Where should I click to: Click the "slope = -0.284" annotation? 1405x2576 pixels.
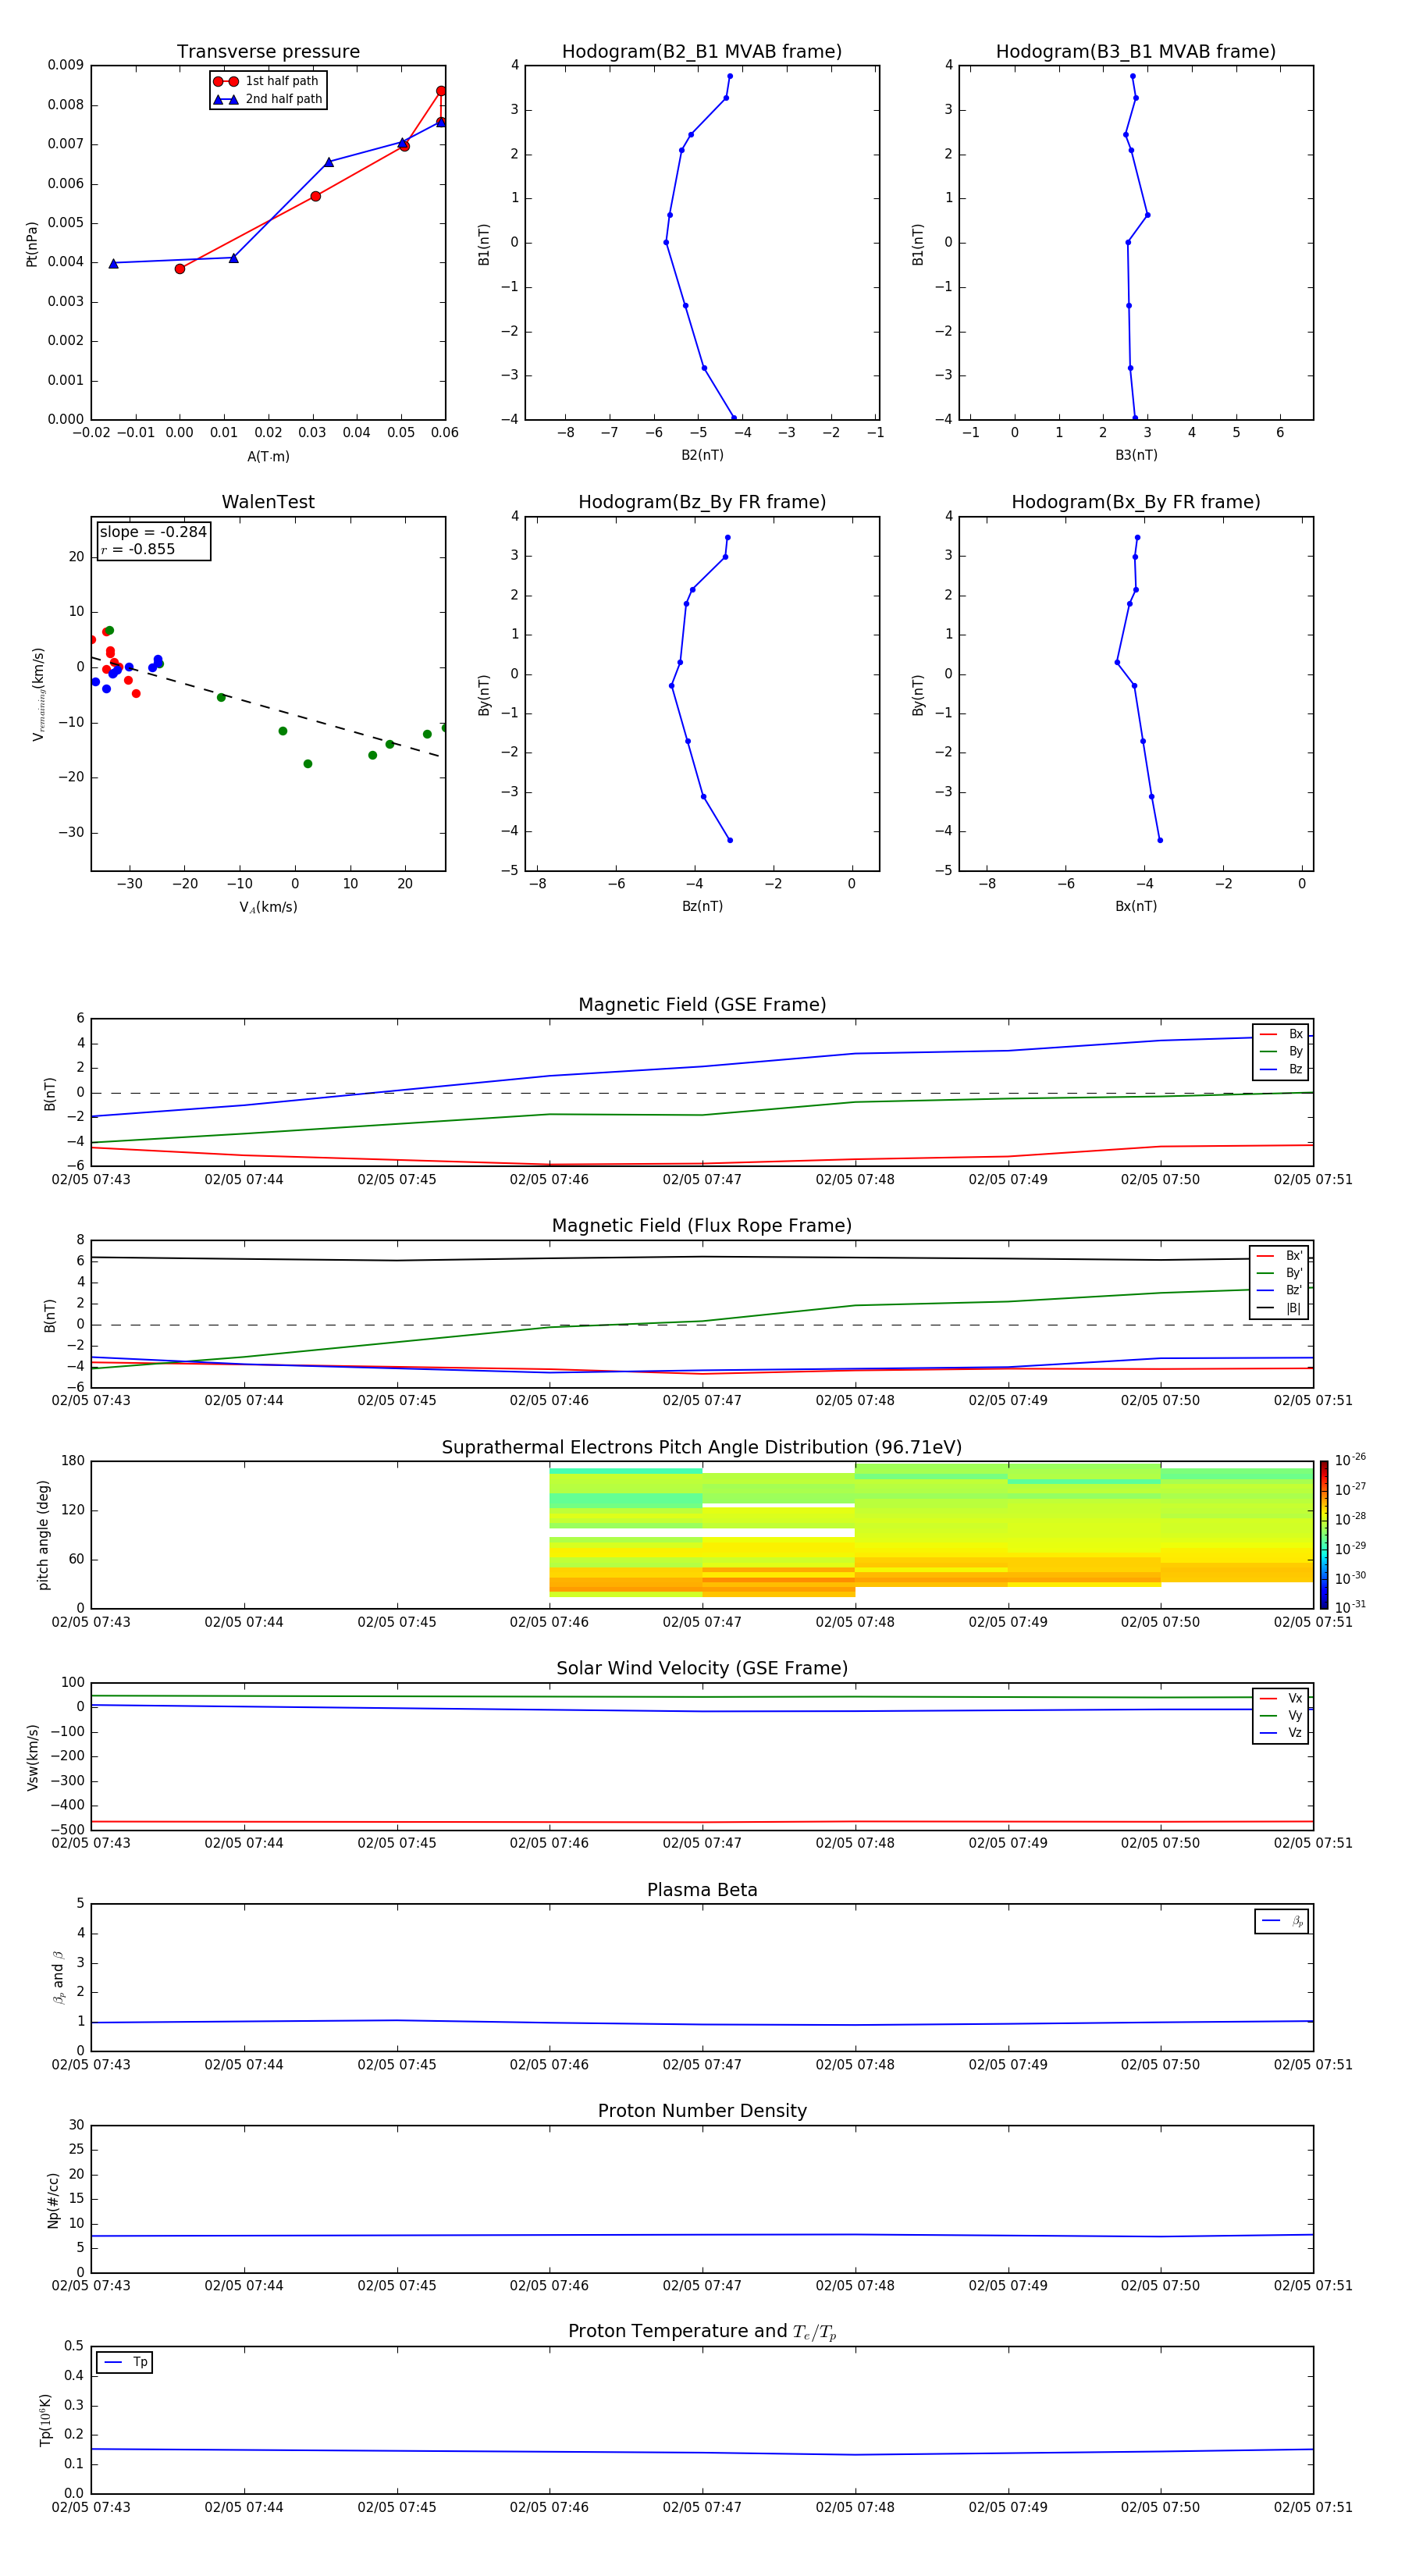pos(153,532)
